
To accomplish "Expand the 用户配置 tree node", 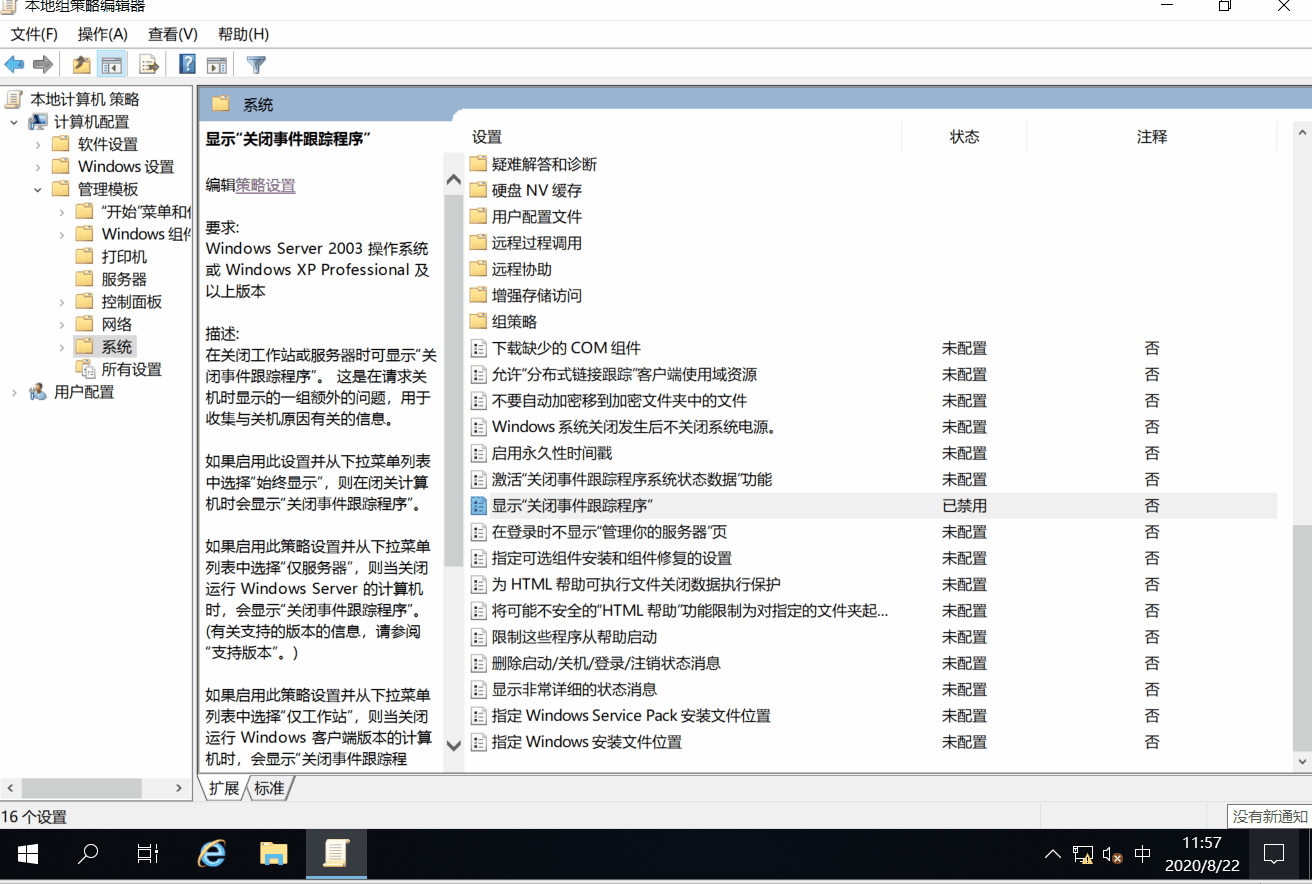I will point(14,393).
